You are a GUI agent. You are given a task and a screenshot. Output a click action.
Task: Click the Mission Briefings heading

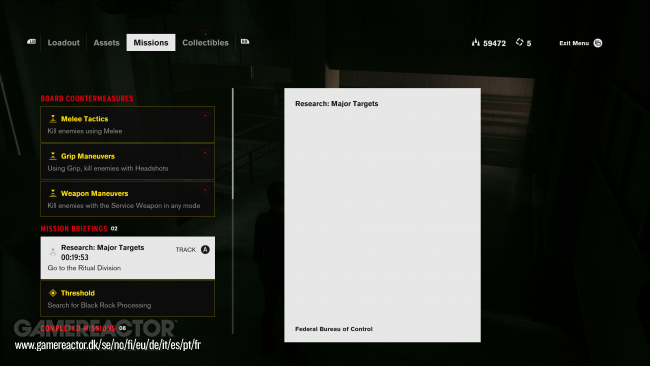coord(74,229)
